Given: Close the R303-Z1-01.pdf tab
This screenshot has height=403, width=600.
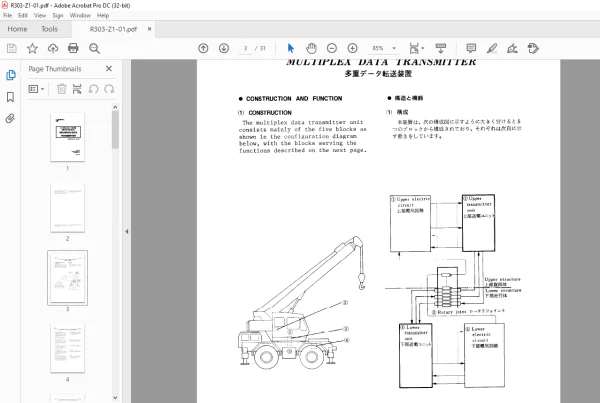Looking at the screenshot, I should pos(150,29).
